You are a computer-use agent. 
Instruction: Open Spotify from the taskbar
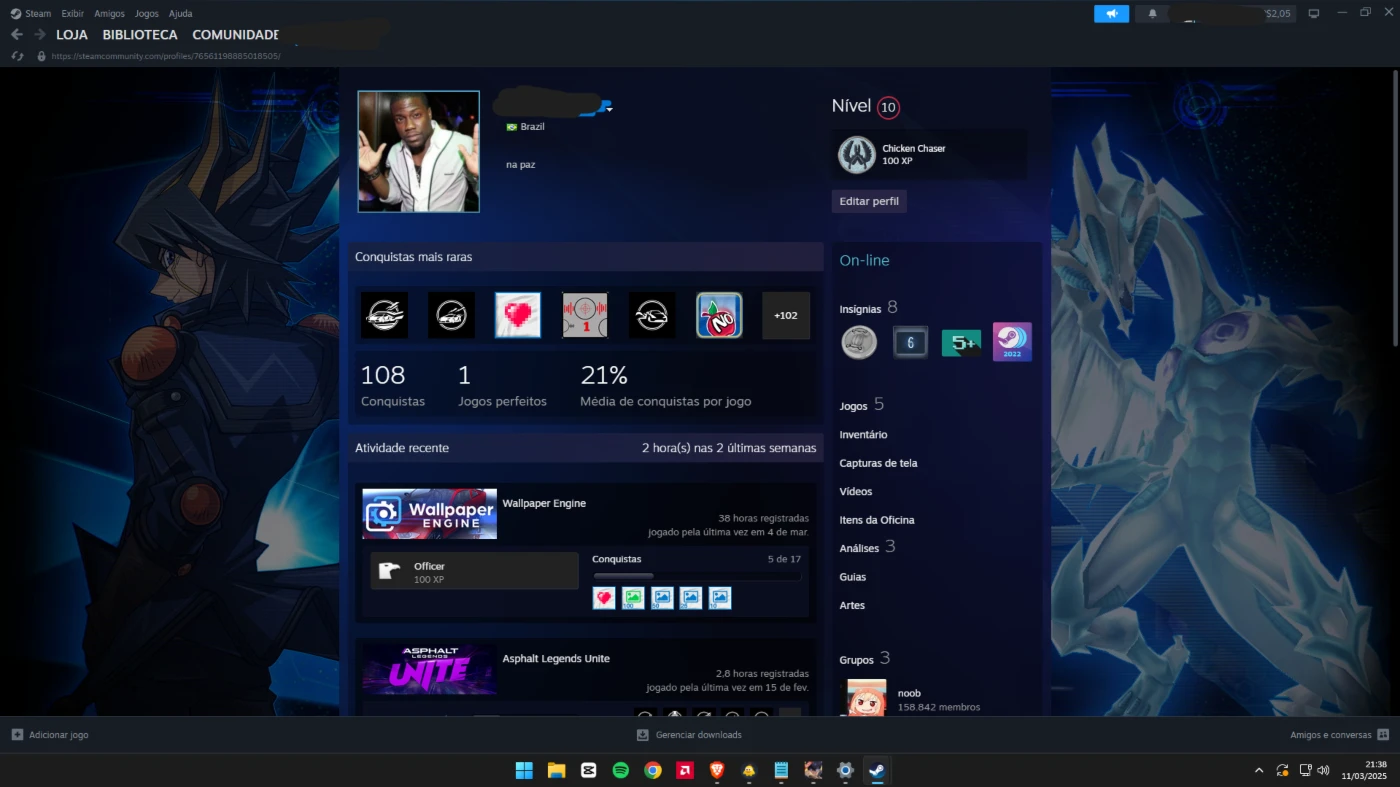click(620, 770)
